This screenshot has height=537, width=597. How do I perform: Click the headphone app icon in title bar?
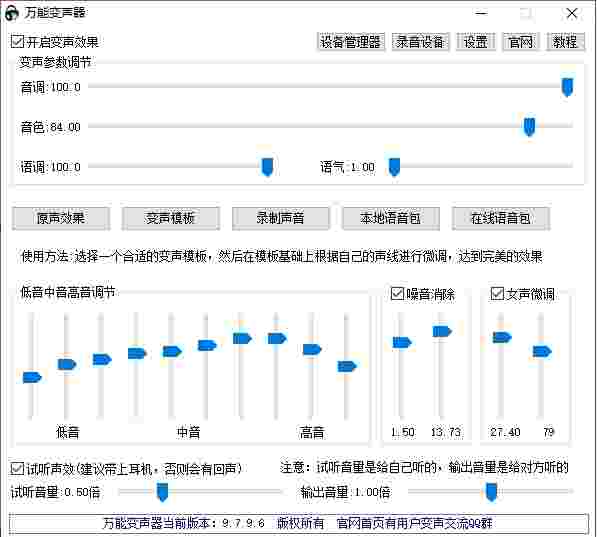pos(12,13)
